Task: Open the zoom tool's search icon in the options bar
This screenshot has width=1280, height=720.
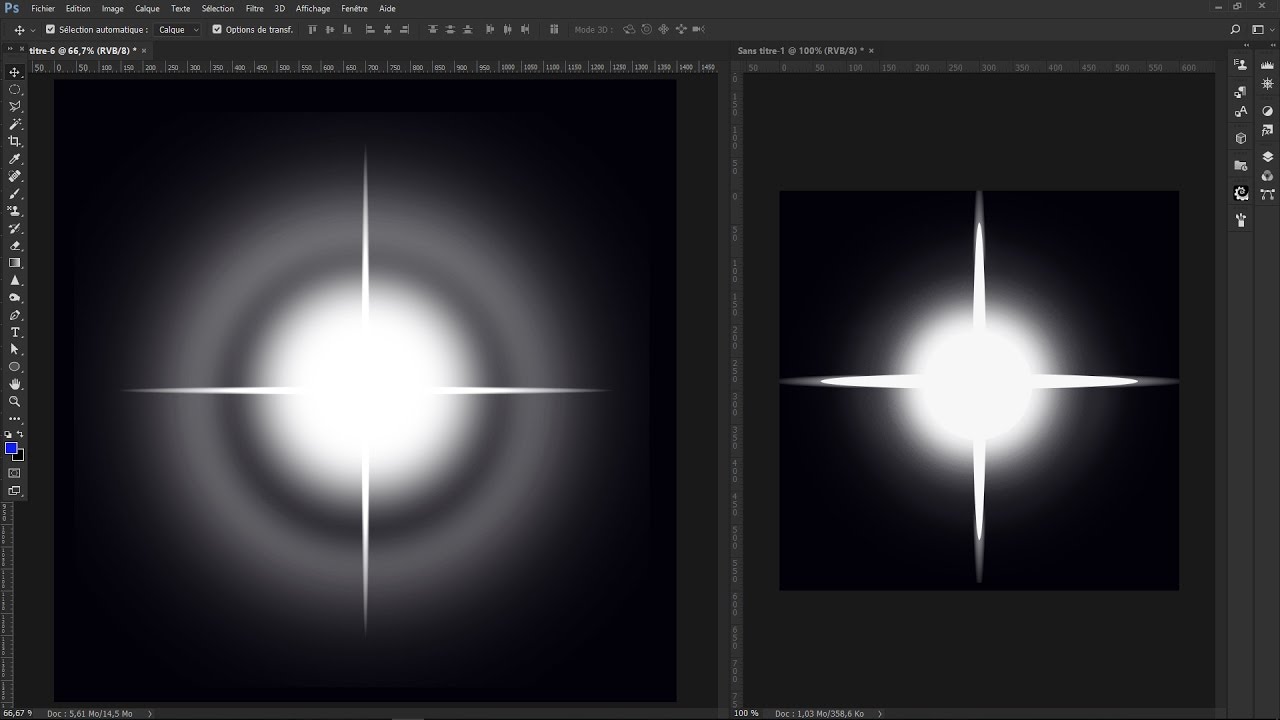Action: pyautogui.click(x=1236, y=30)
